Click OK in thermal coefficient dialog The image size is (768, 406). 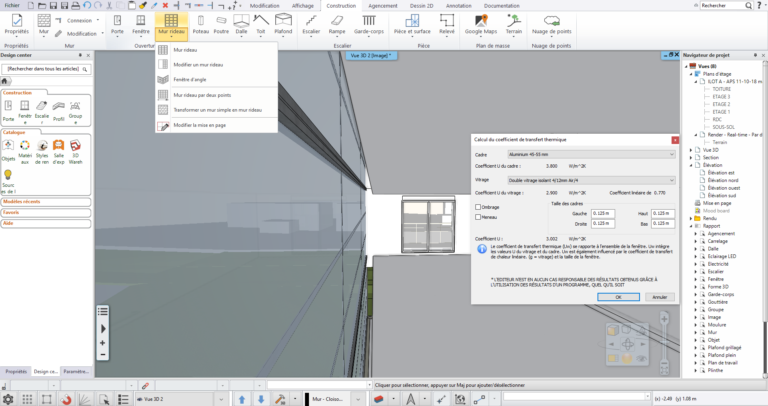[618, 297]
